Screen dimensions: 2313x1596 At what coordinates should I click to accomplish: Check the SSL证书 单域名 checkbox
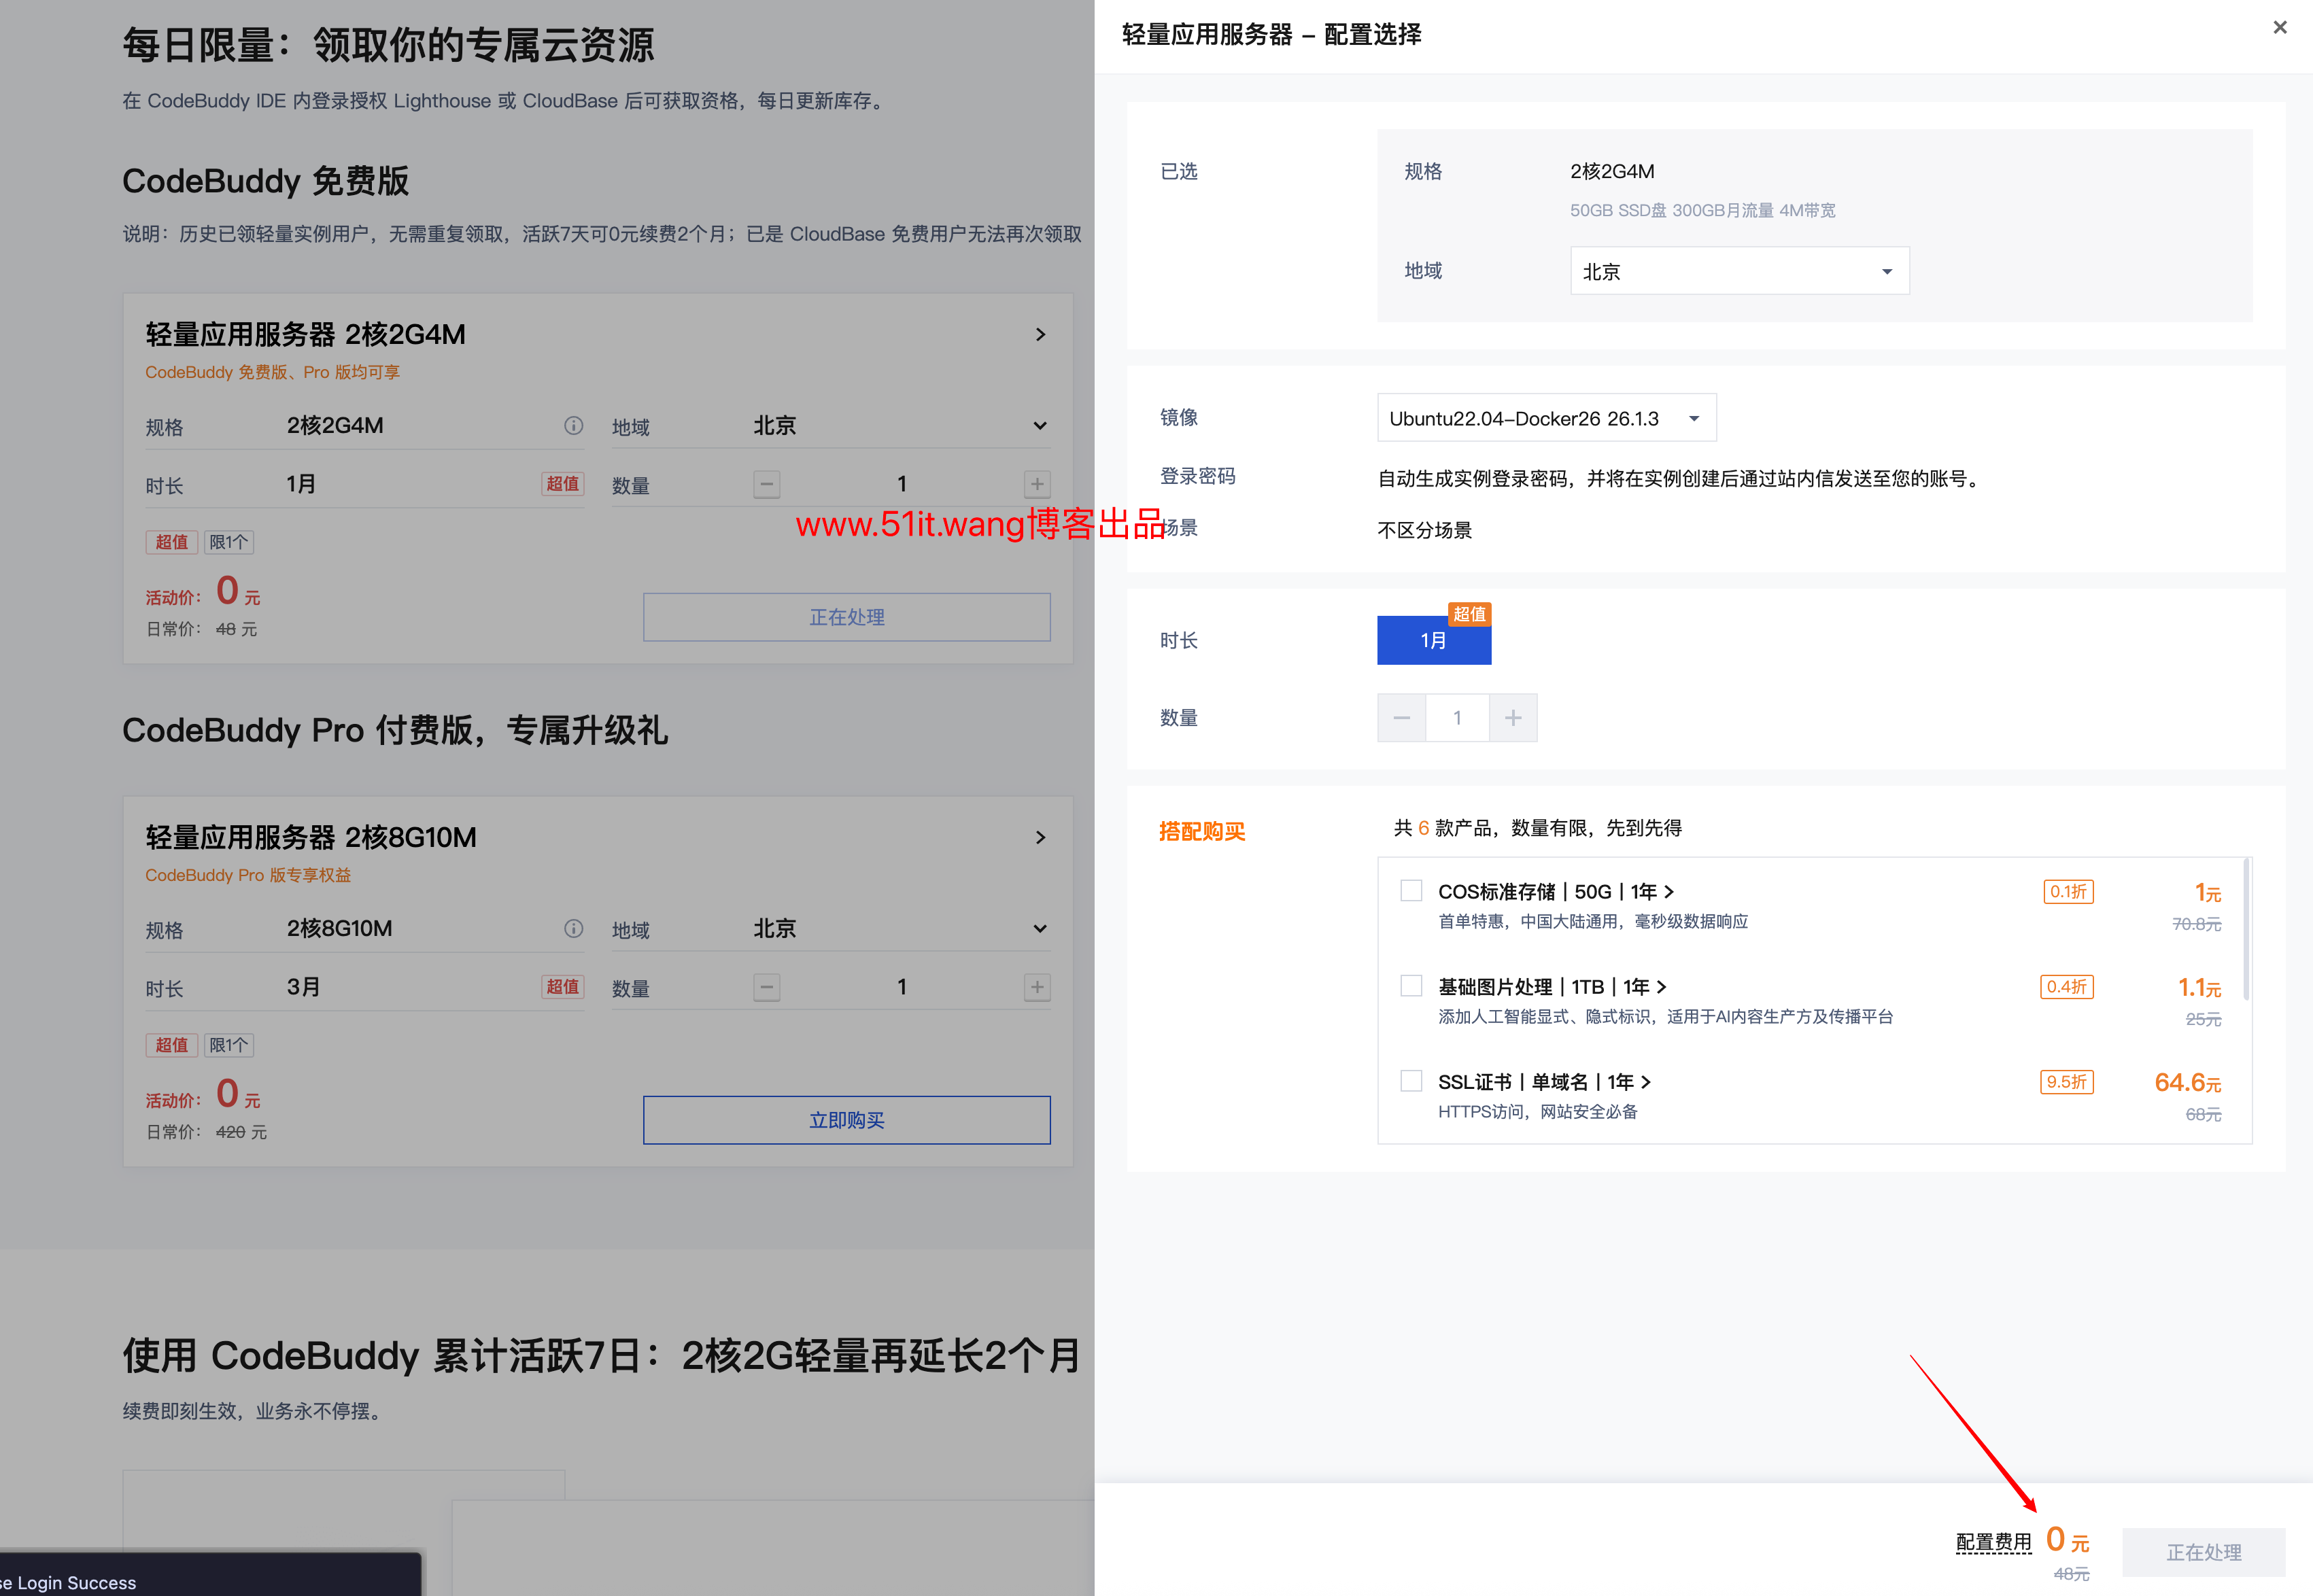pyautogui.click(x=1411, y=1081)
